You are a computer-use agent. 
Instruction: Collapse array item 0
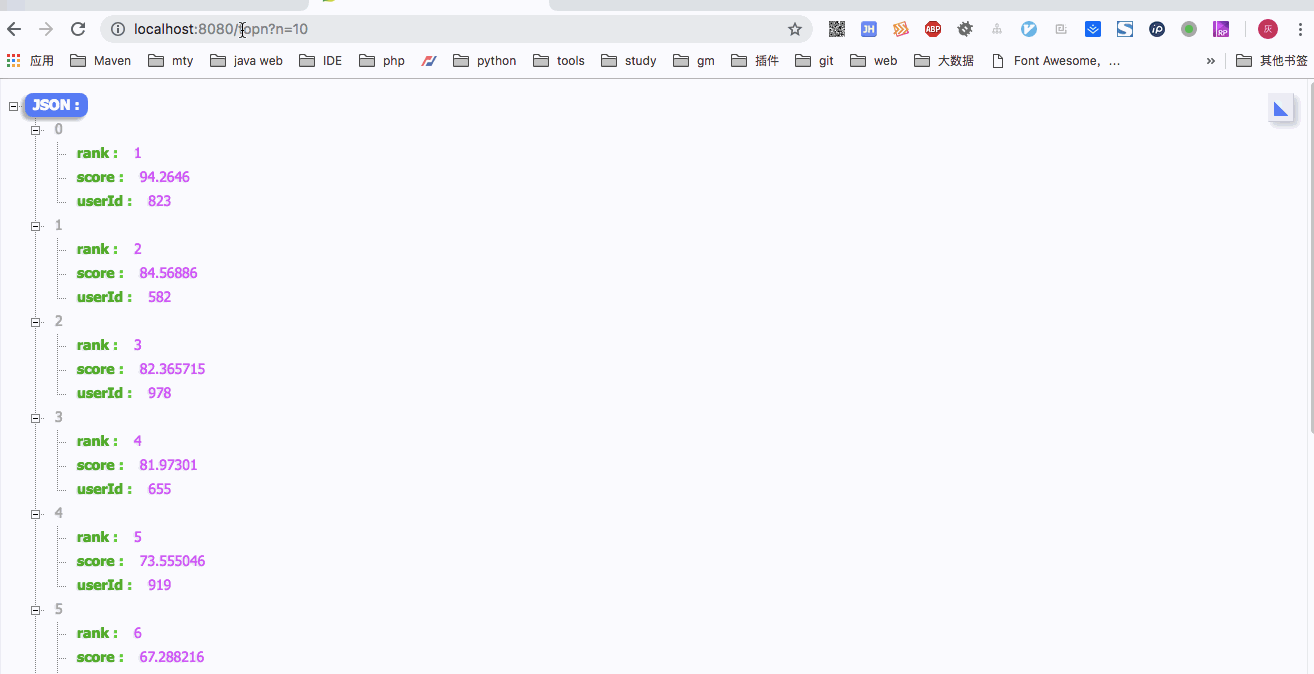point(36,130)
